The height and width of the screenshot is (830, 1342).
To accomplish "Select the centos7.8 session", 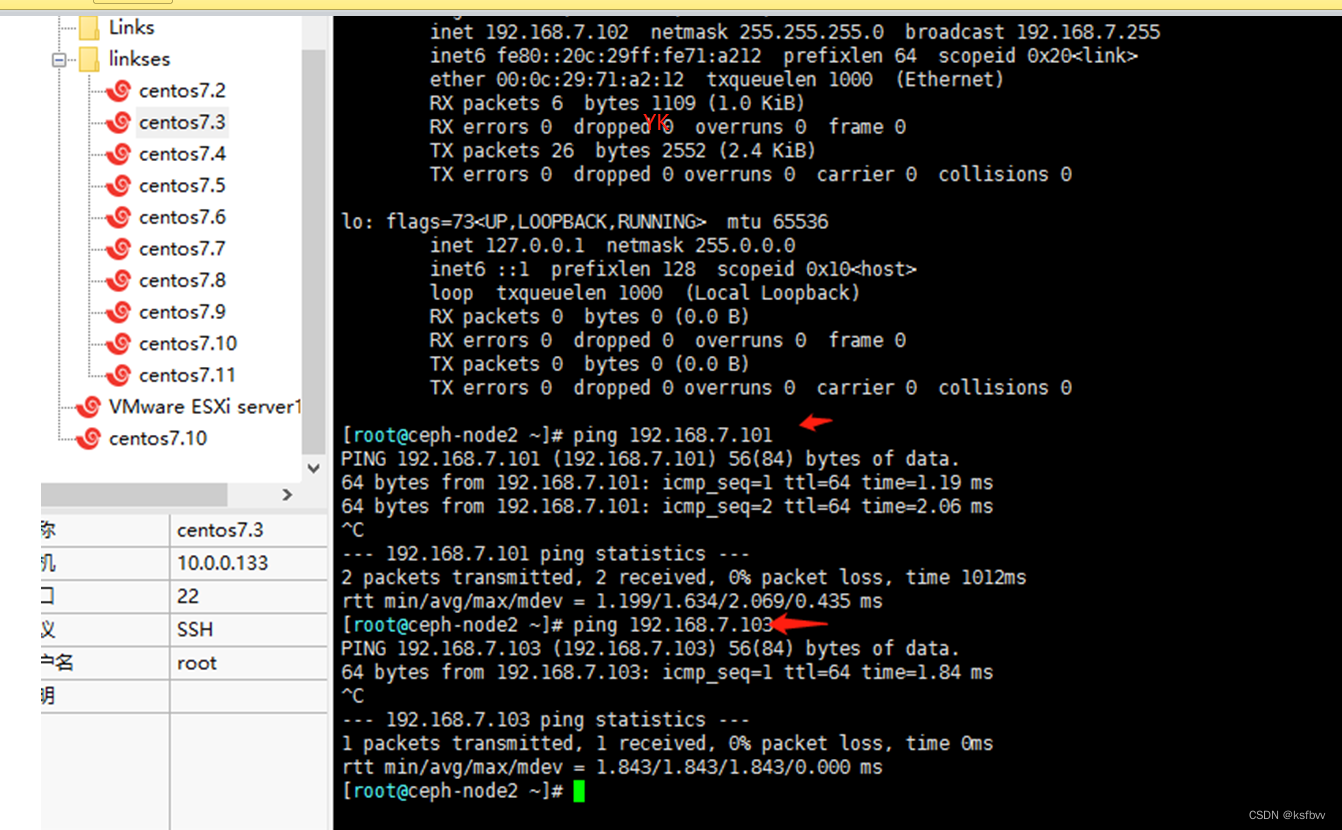I will pyautogui.click(x=182, y=281).
